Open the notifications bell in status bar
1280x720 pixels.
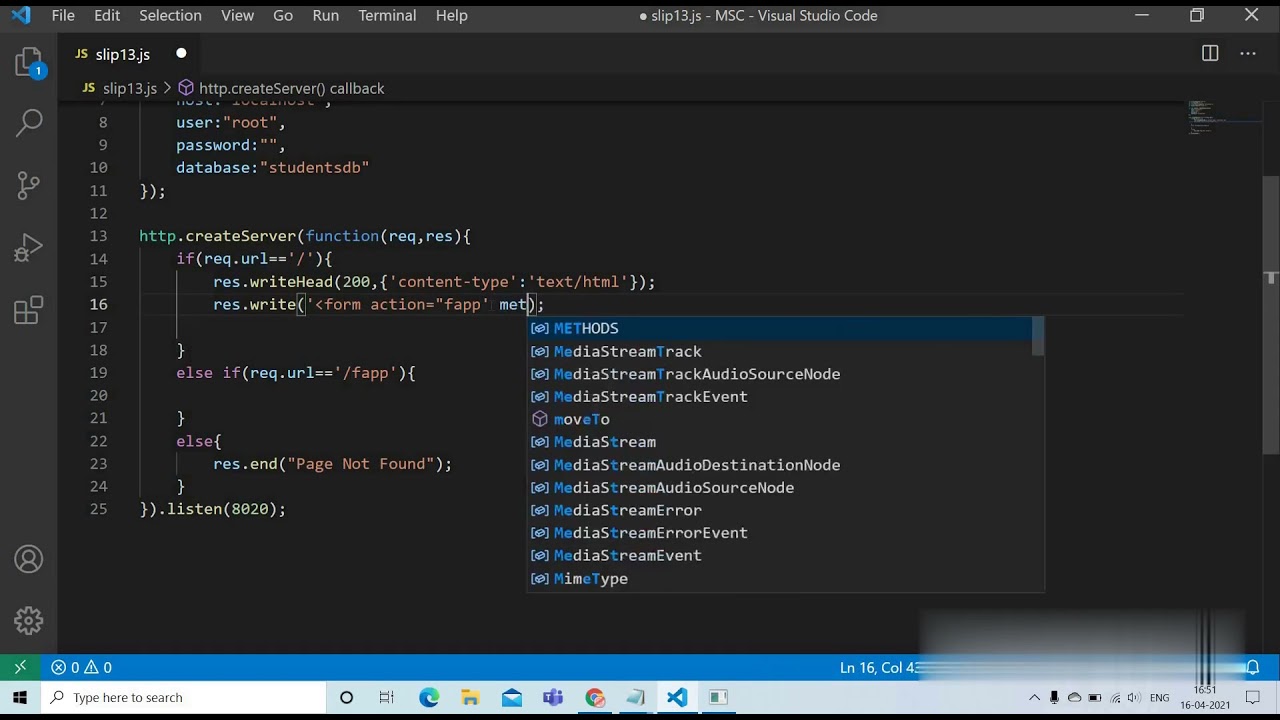click(x=1252, y=667)
